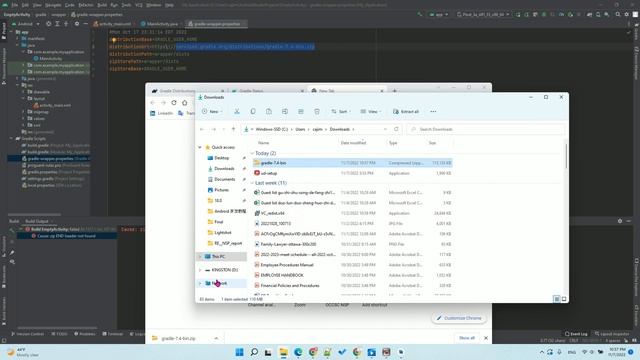Click the Explorer file list vertical scrollbar
Viewport: 640px width, 360px height.
click(x=566, y=155)
